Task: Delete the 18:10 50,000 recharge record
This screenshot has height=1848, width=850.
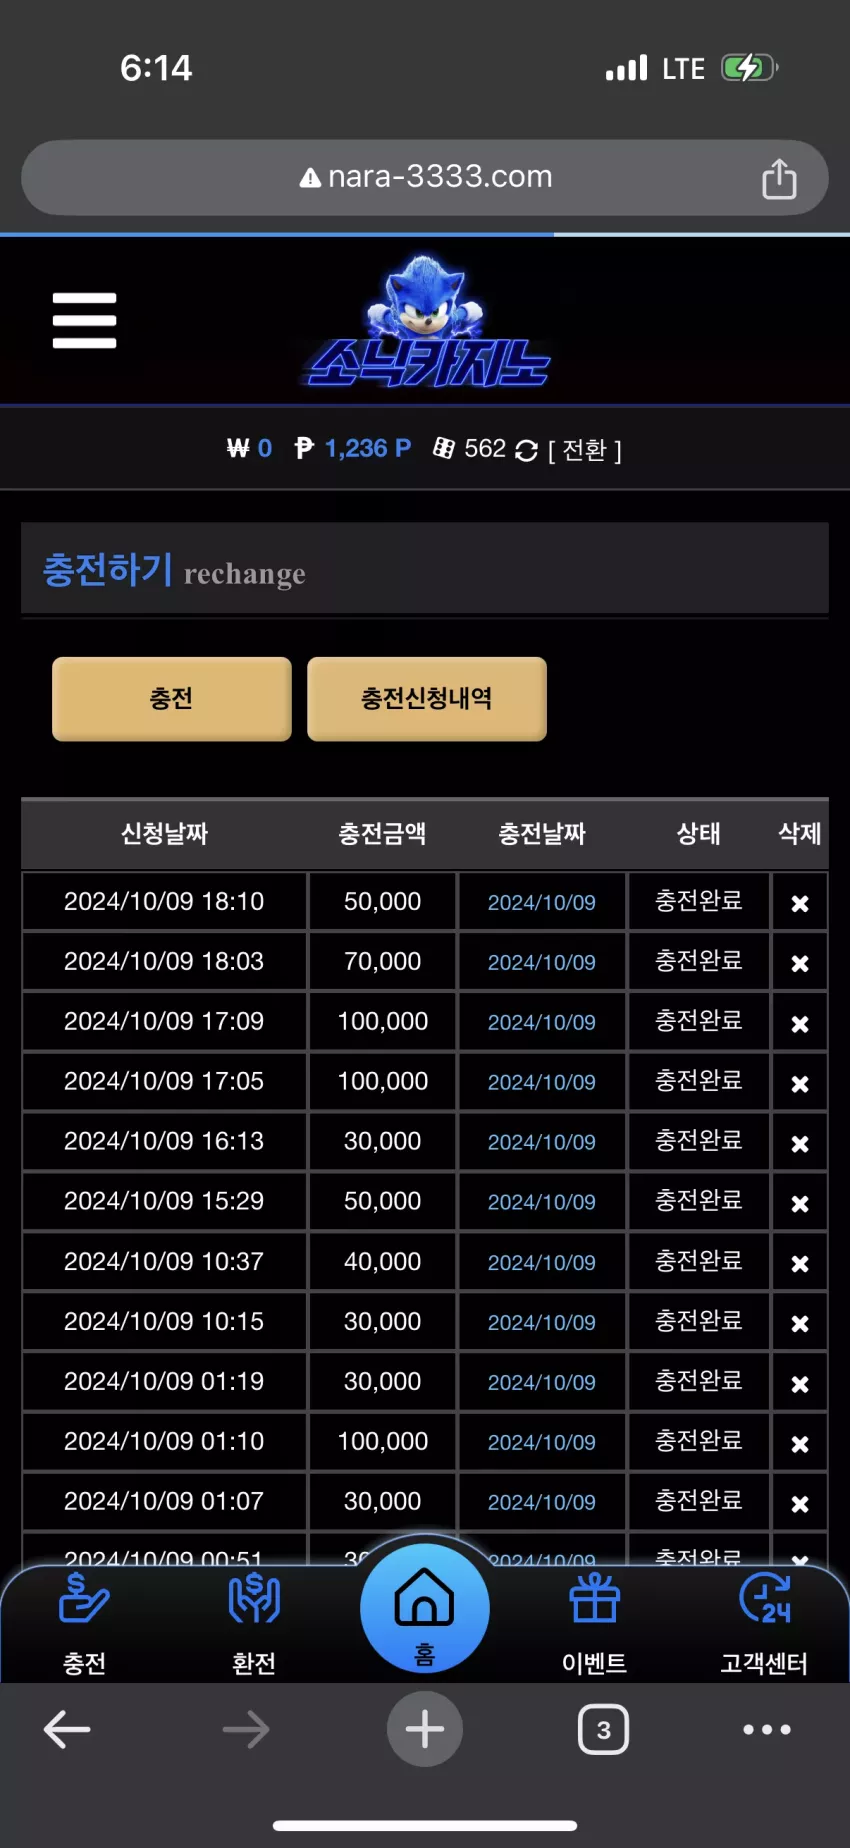Action: [x=800, y=903]
